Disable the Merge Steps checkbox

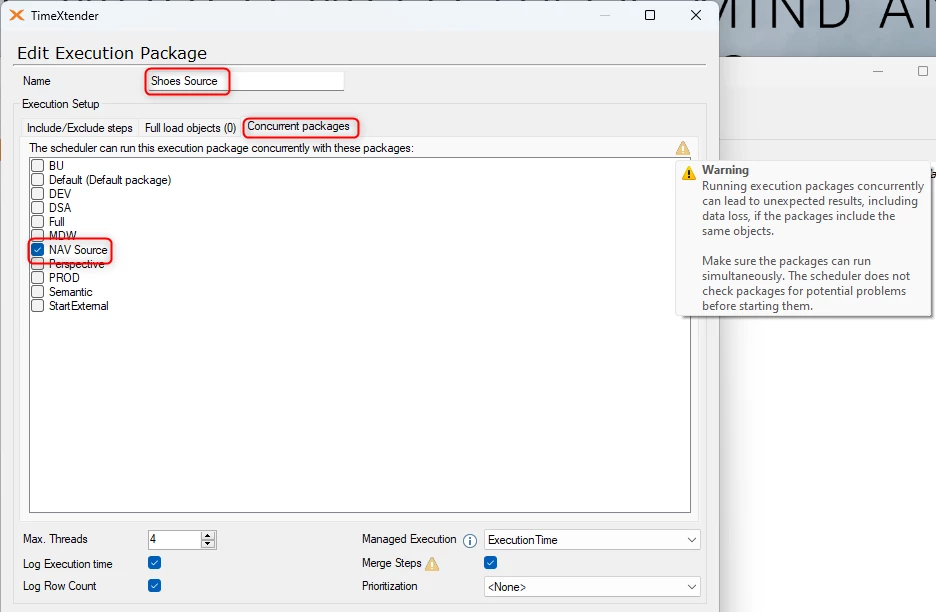click(x=491, y=562)
